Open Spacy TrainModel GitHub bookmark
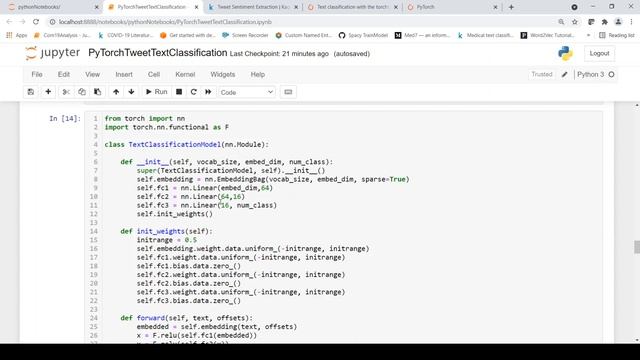The width and height of the screenshot is (640, 360). pyautogui.click(x=363, y=36)
